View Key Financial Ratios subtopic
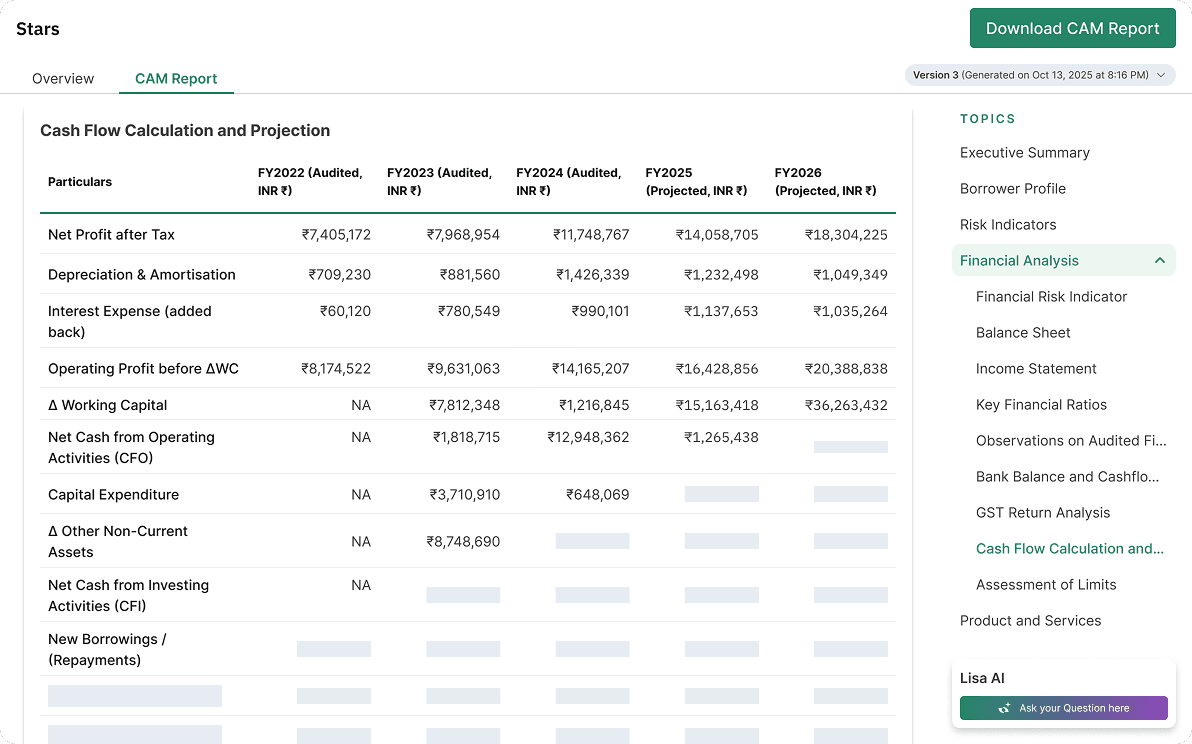Viewport: 1192px width, 744px height. 1041,404
